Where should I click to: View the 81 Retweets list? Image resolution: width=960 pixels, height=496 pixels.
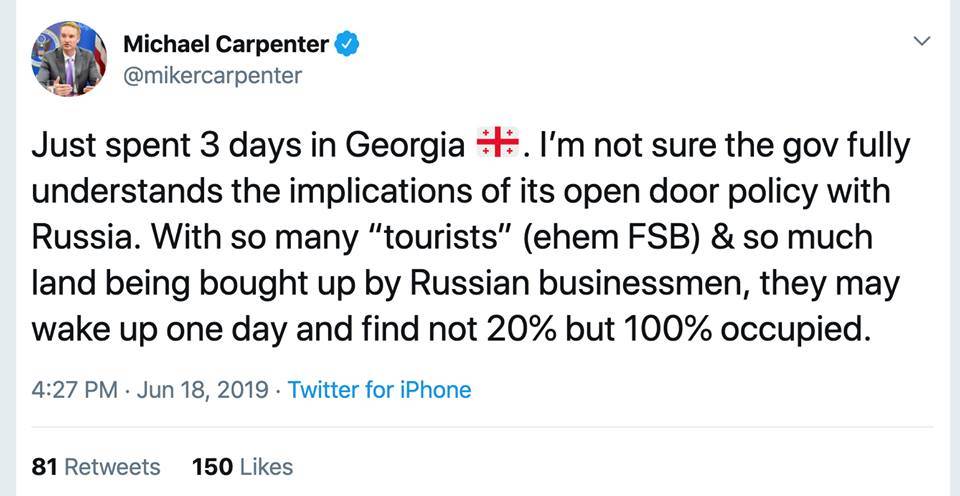coord(96,466)
